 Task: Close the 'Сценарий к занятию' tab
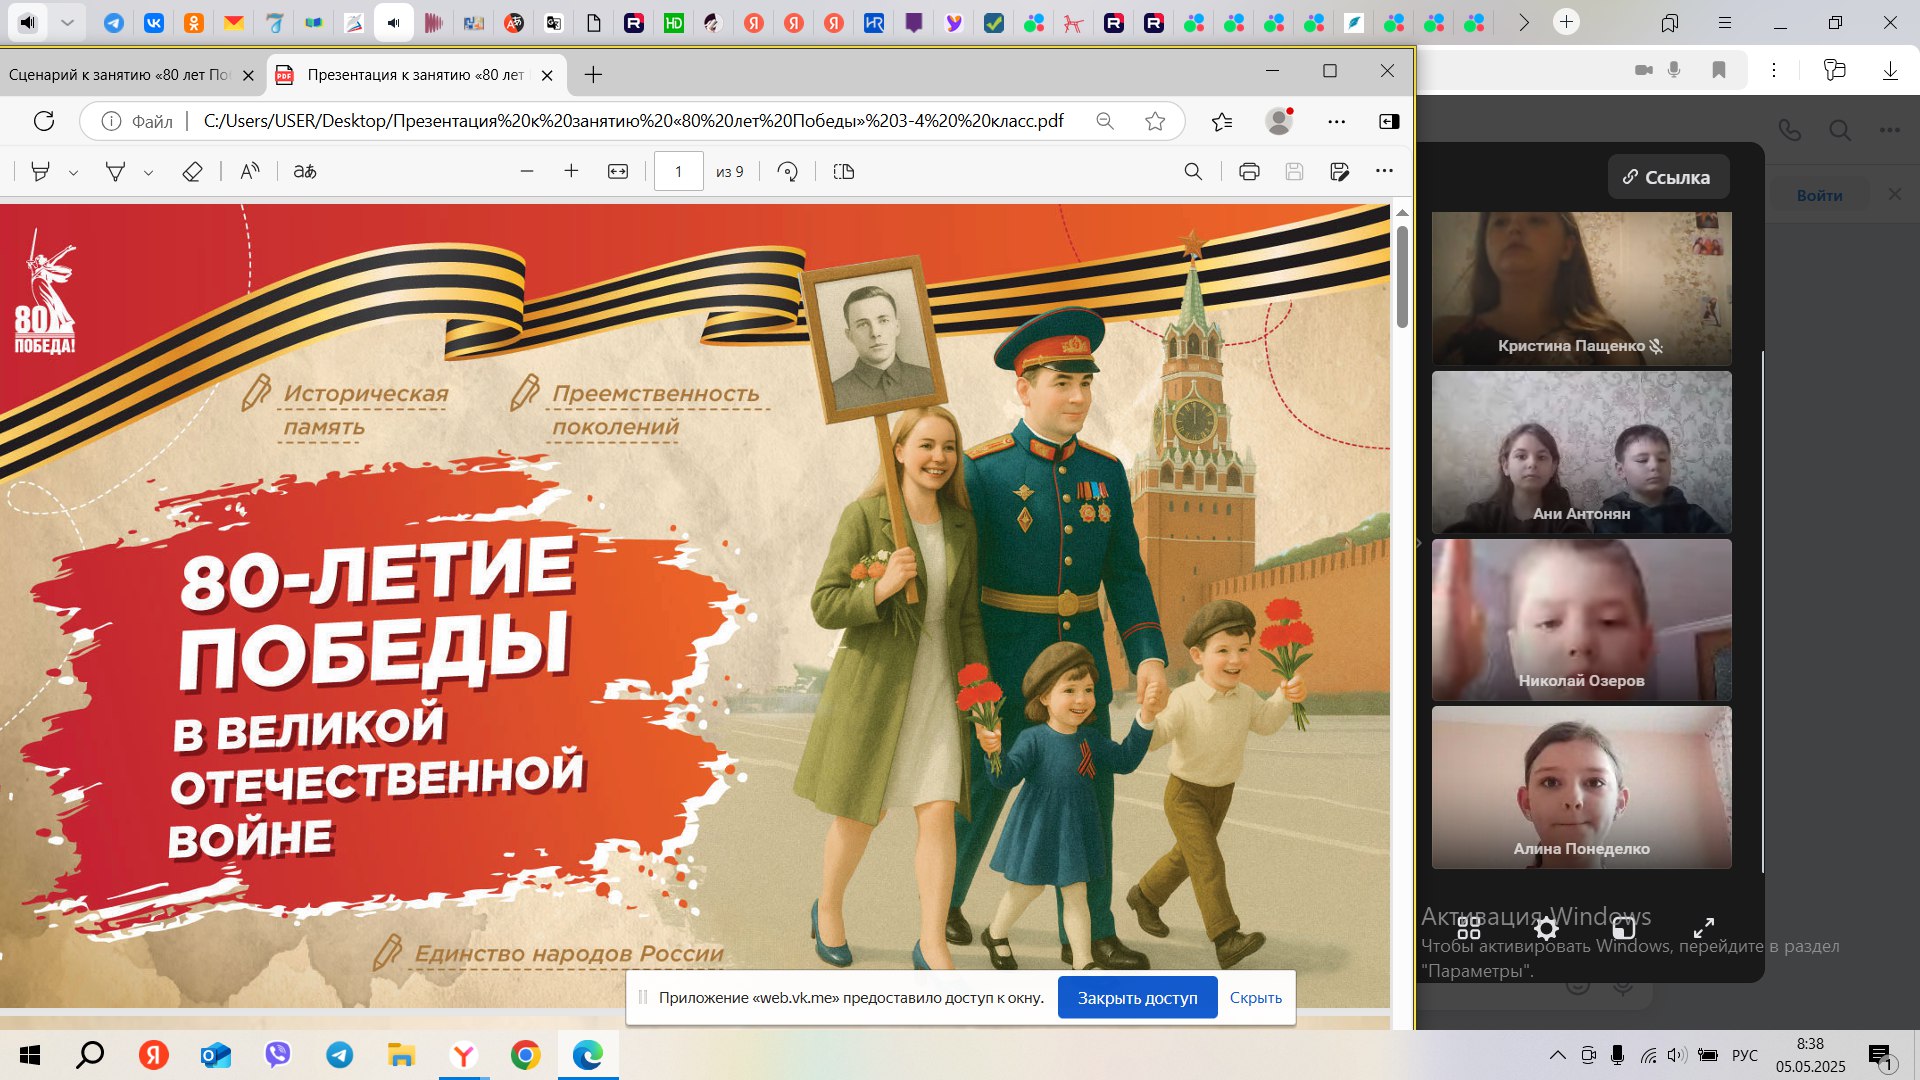[248, 75]
